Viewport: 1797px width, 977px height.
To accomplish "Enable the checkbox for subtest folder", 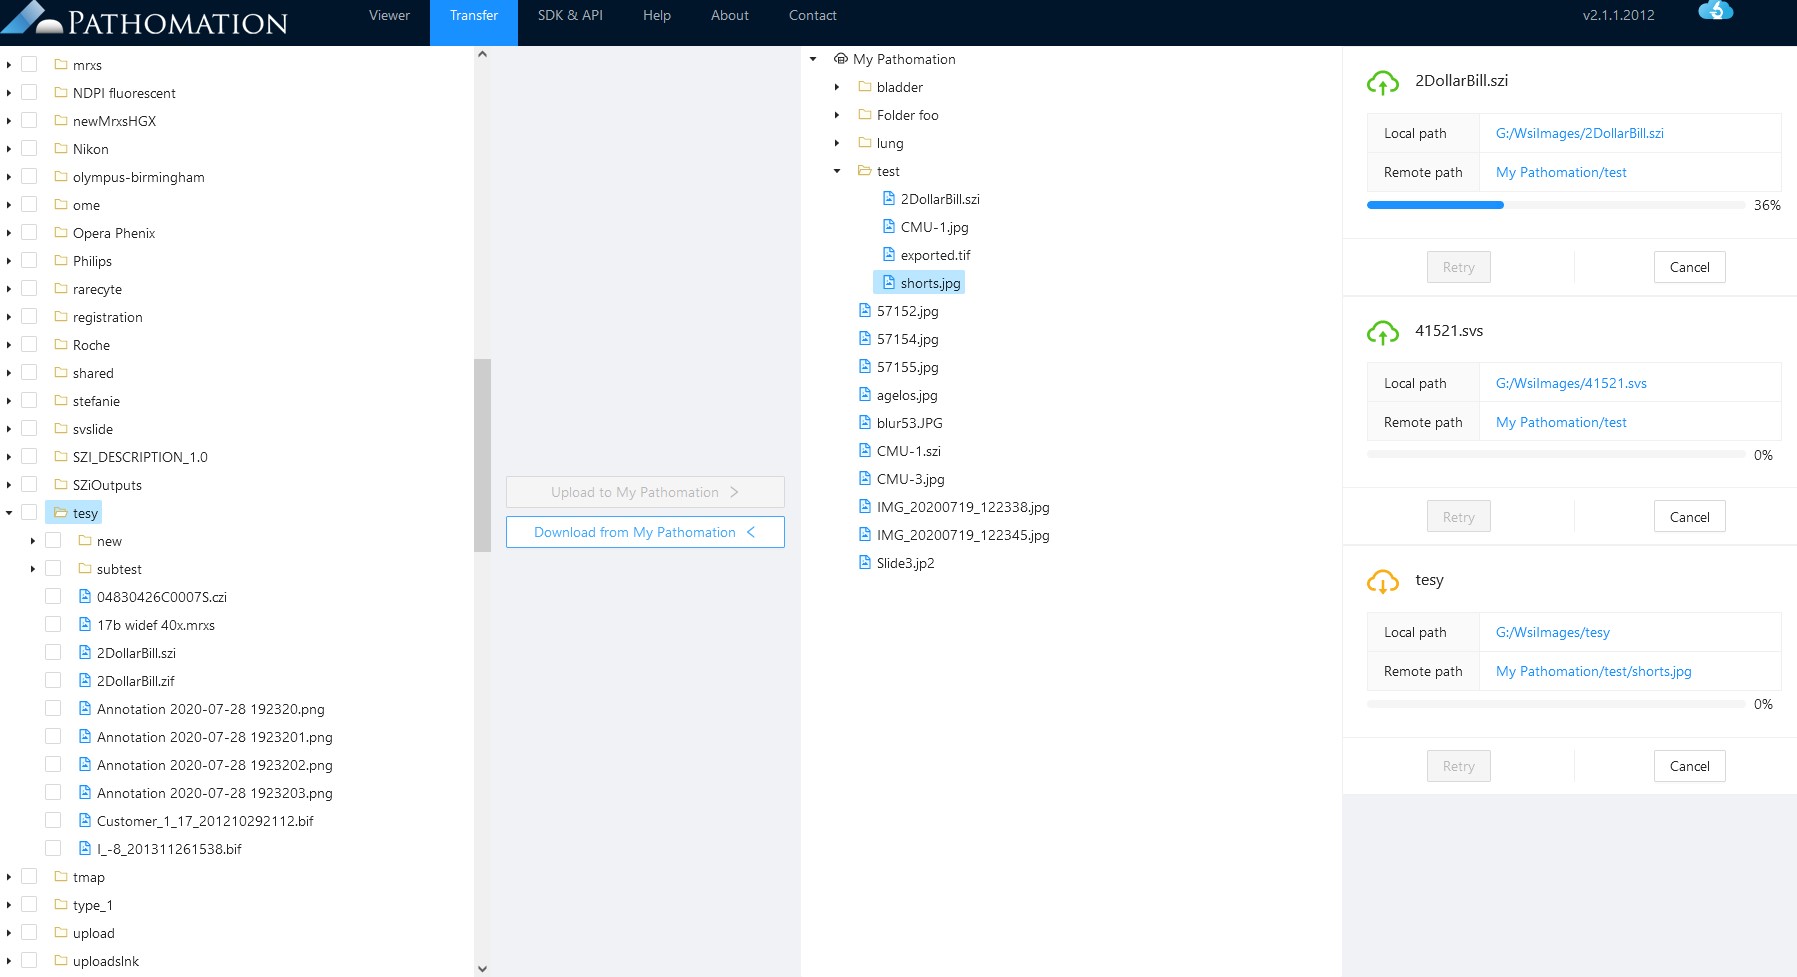I will [53, 569].
